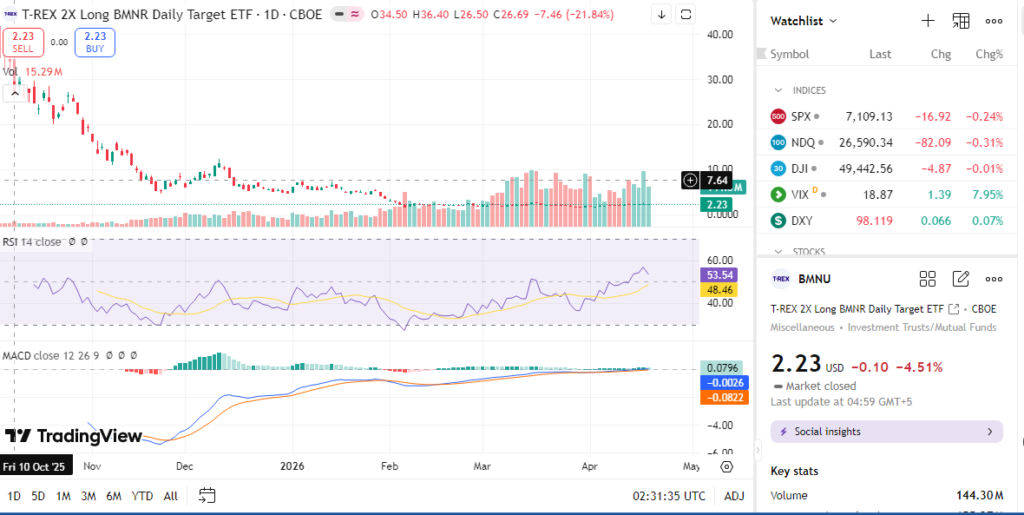Open the BMNU note edit icon
The height and width of the screenshot is (515, 1024).
tap(961, 279)
